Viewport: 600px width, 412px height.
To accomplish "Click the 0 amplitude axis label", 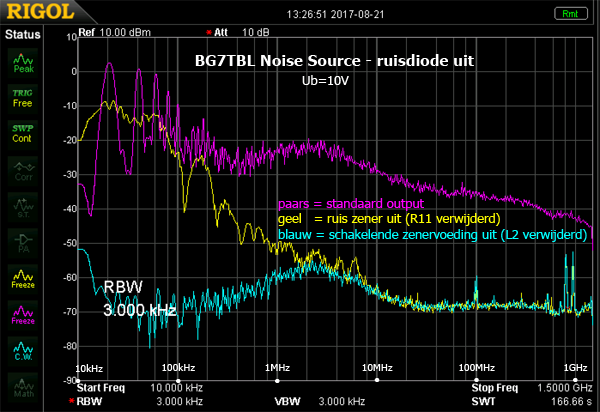I will 74,72.
